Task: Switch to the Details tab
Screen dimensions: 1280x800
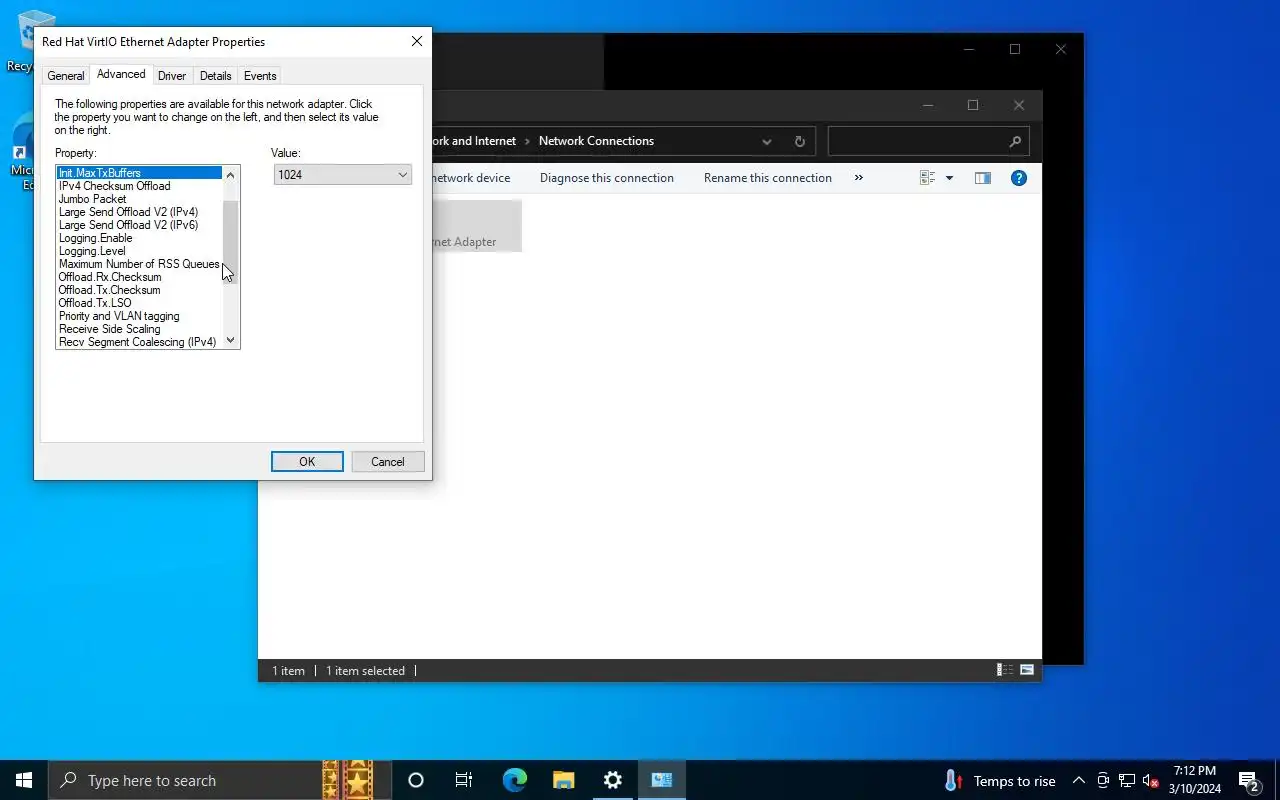Action: [215, 76]
